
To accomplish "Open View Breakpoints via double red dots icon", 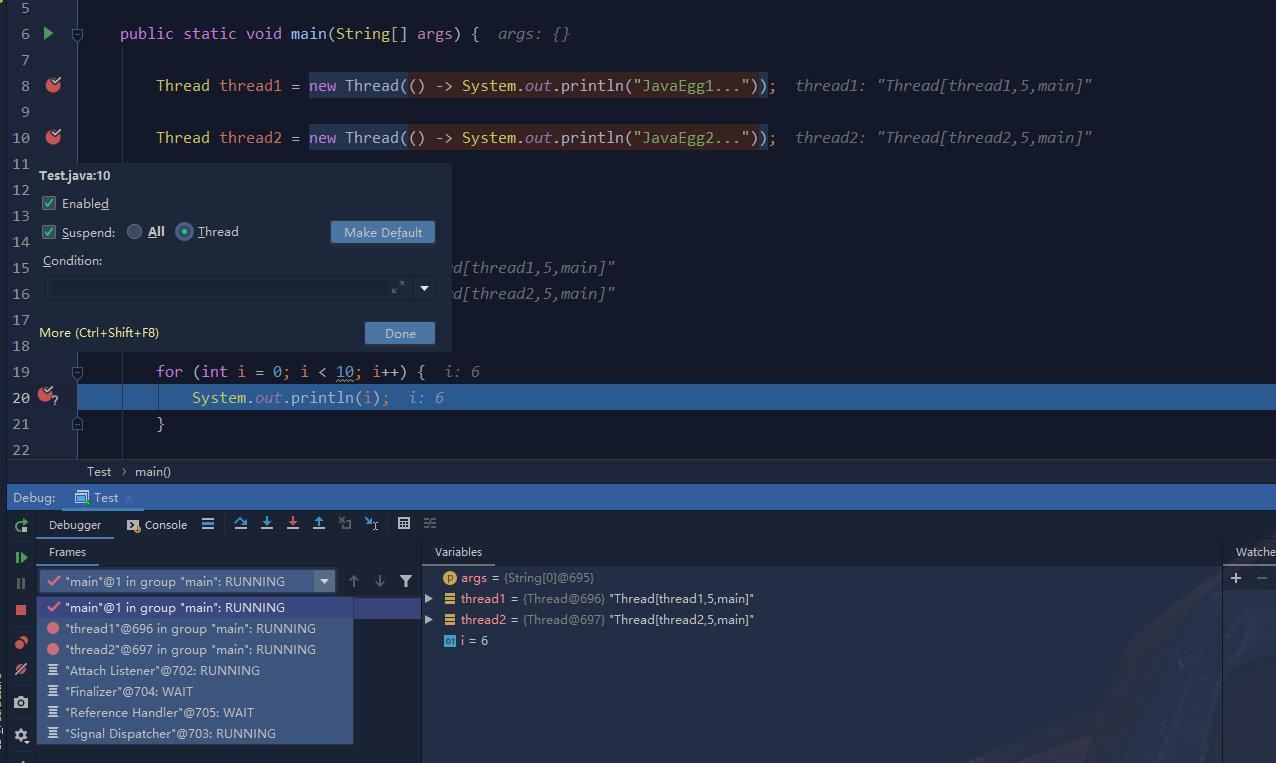I will [21, 643].
